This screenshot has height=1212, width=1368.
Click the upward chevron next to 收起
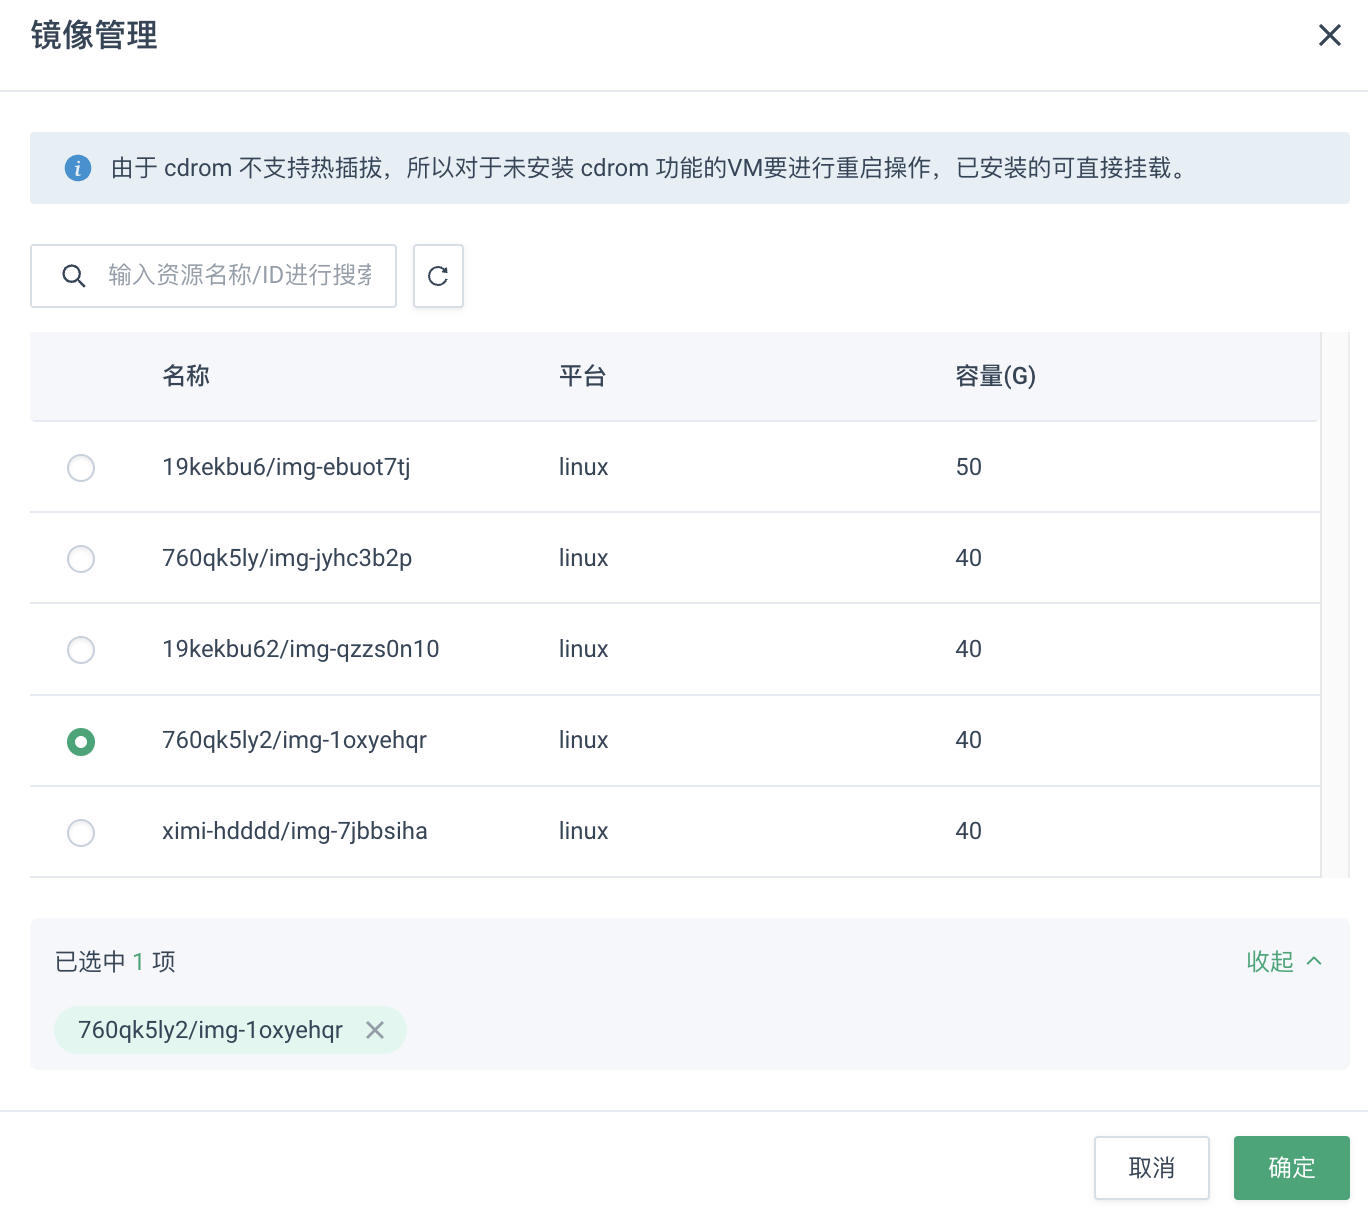coord(1315,961)
